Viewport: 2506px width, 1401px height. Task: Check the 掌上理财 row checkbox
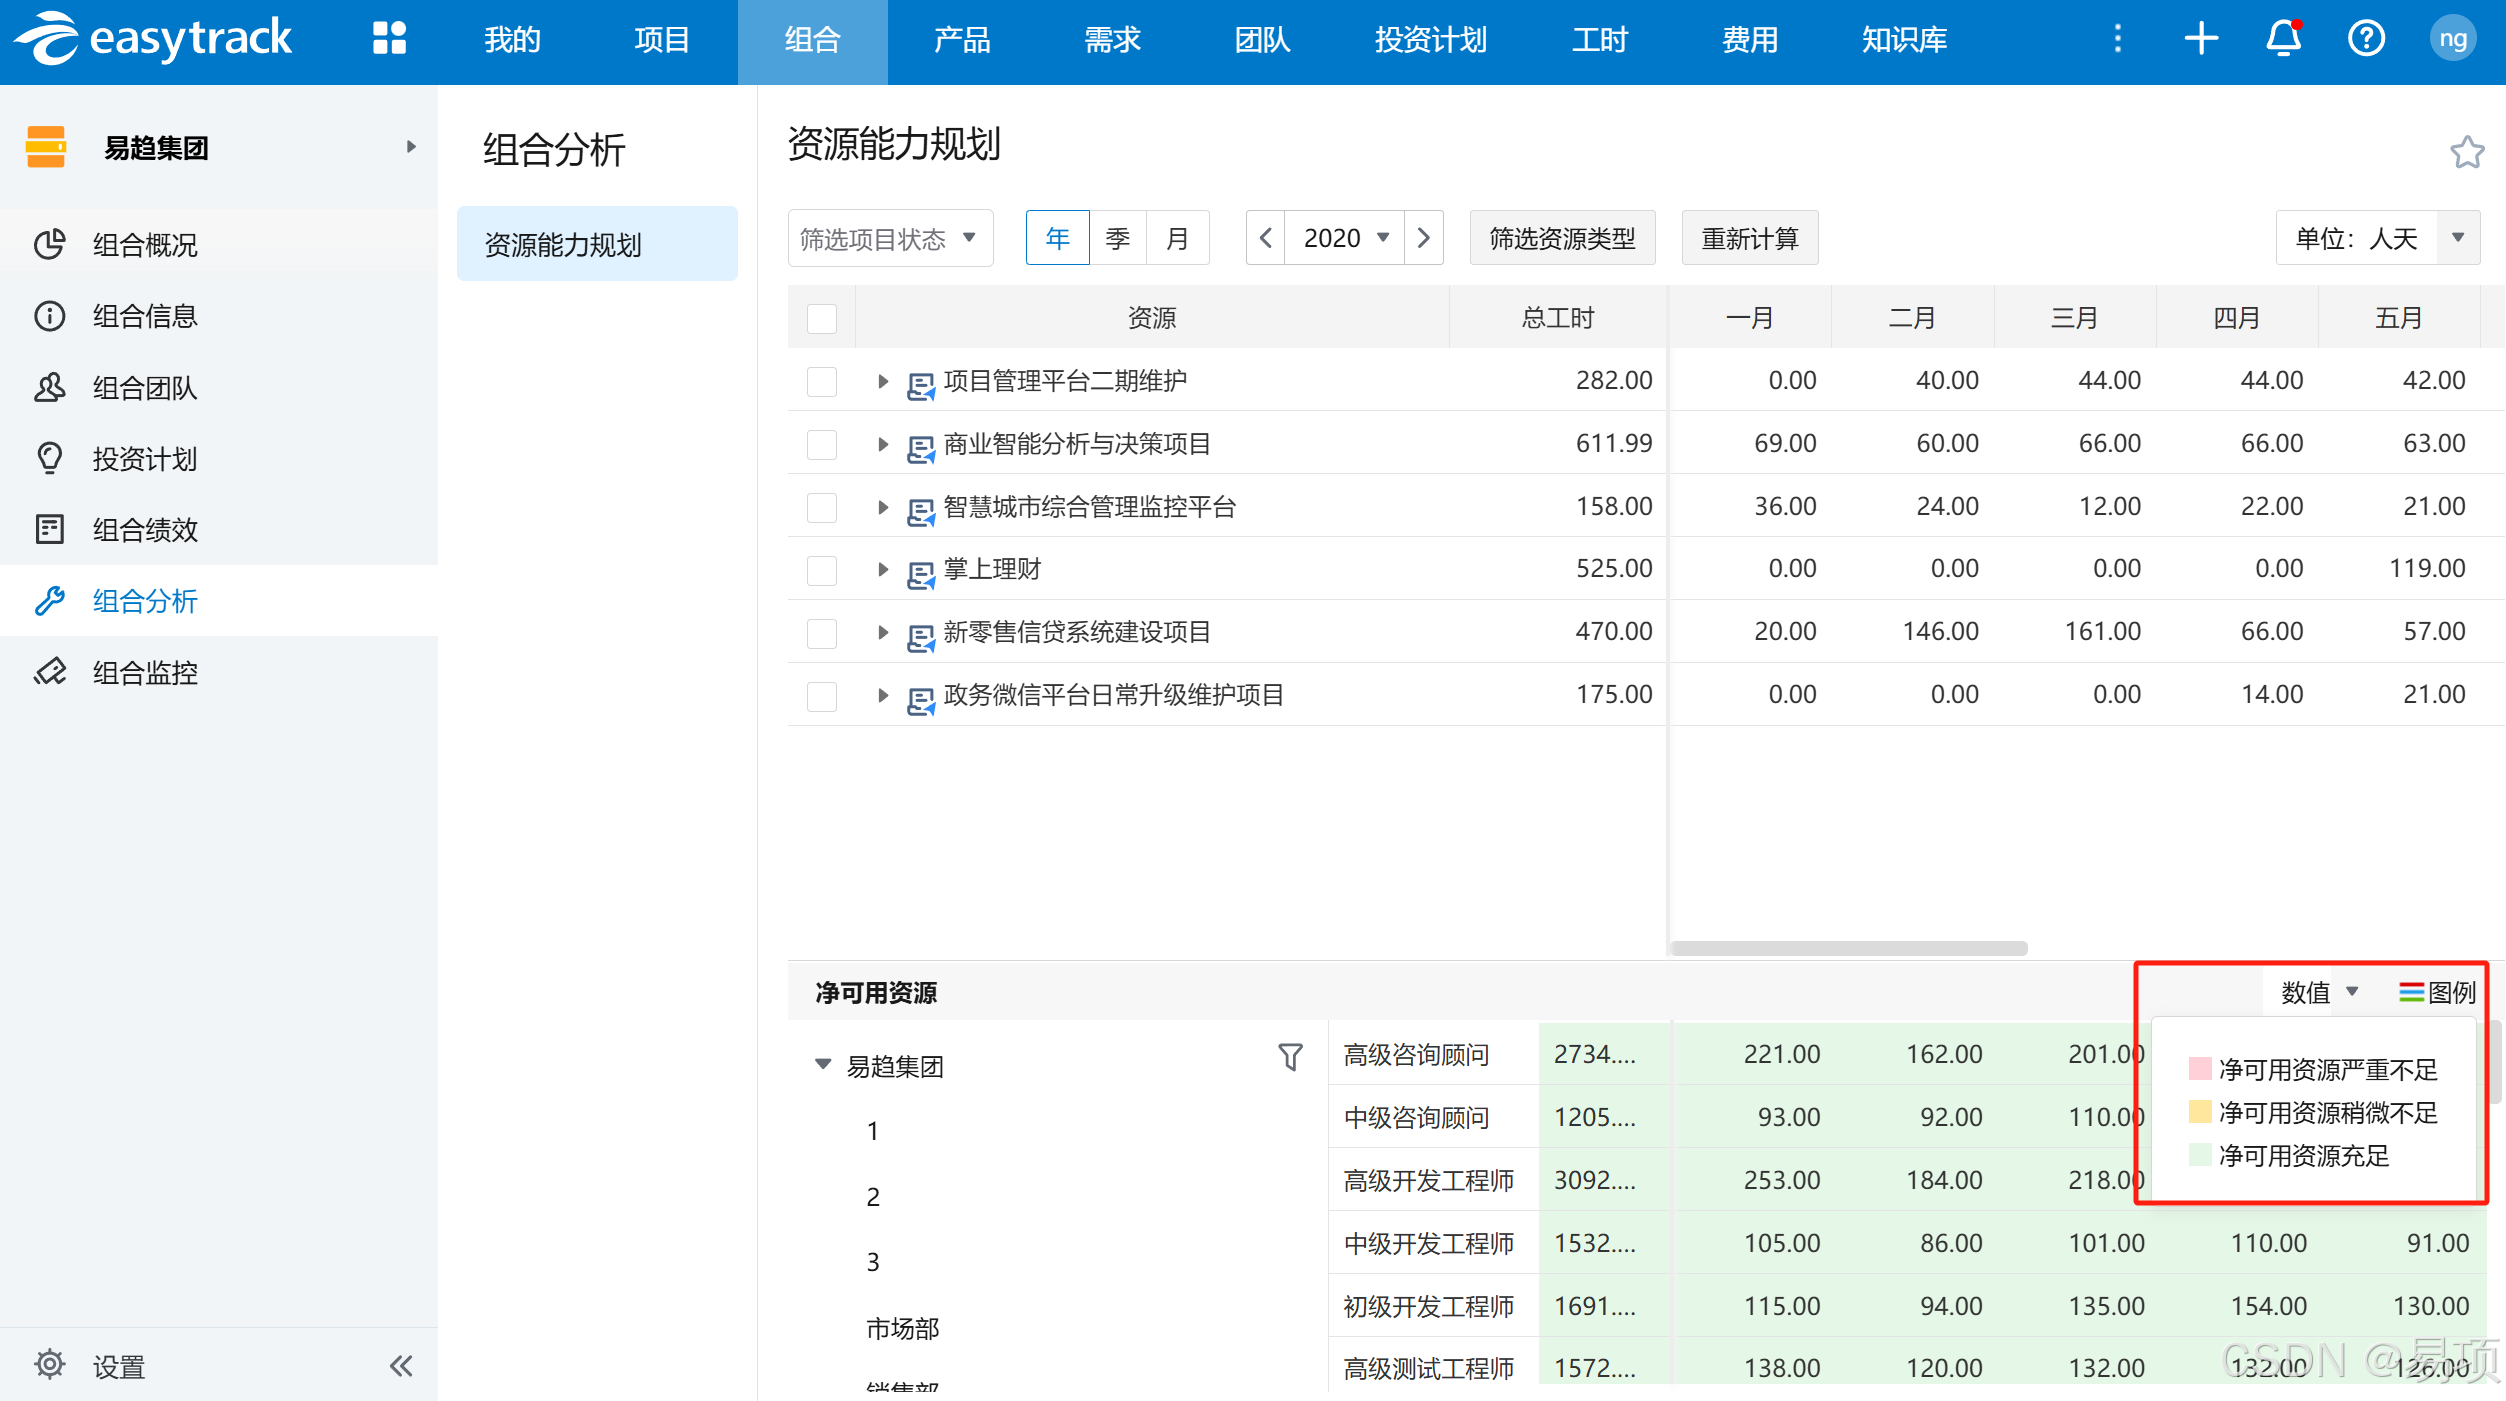pos(822,570)
